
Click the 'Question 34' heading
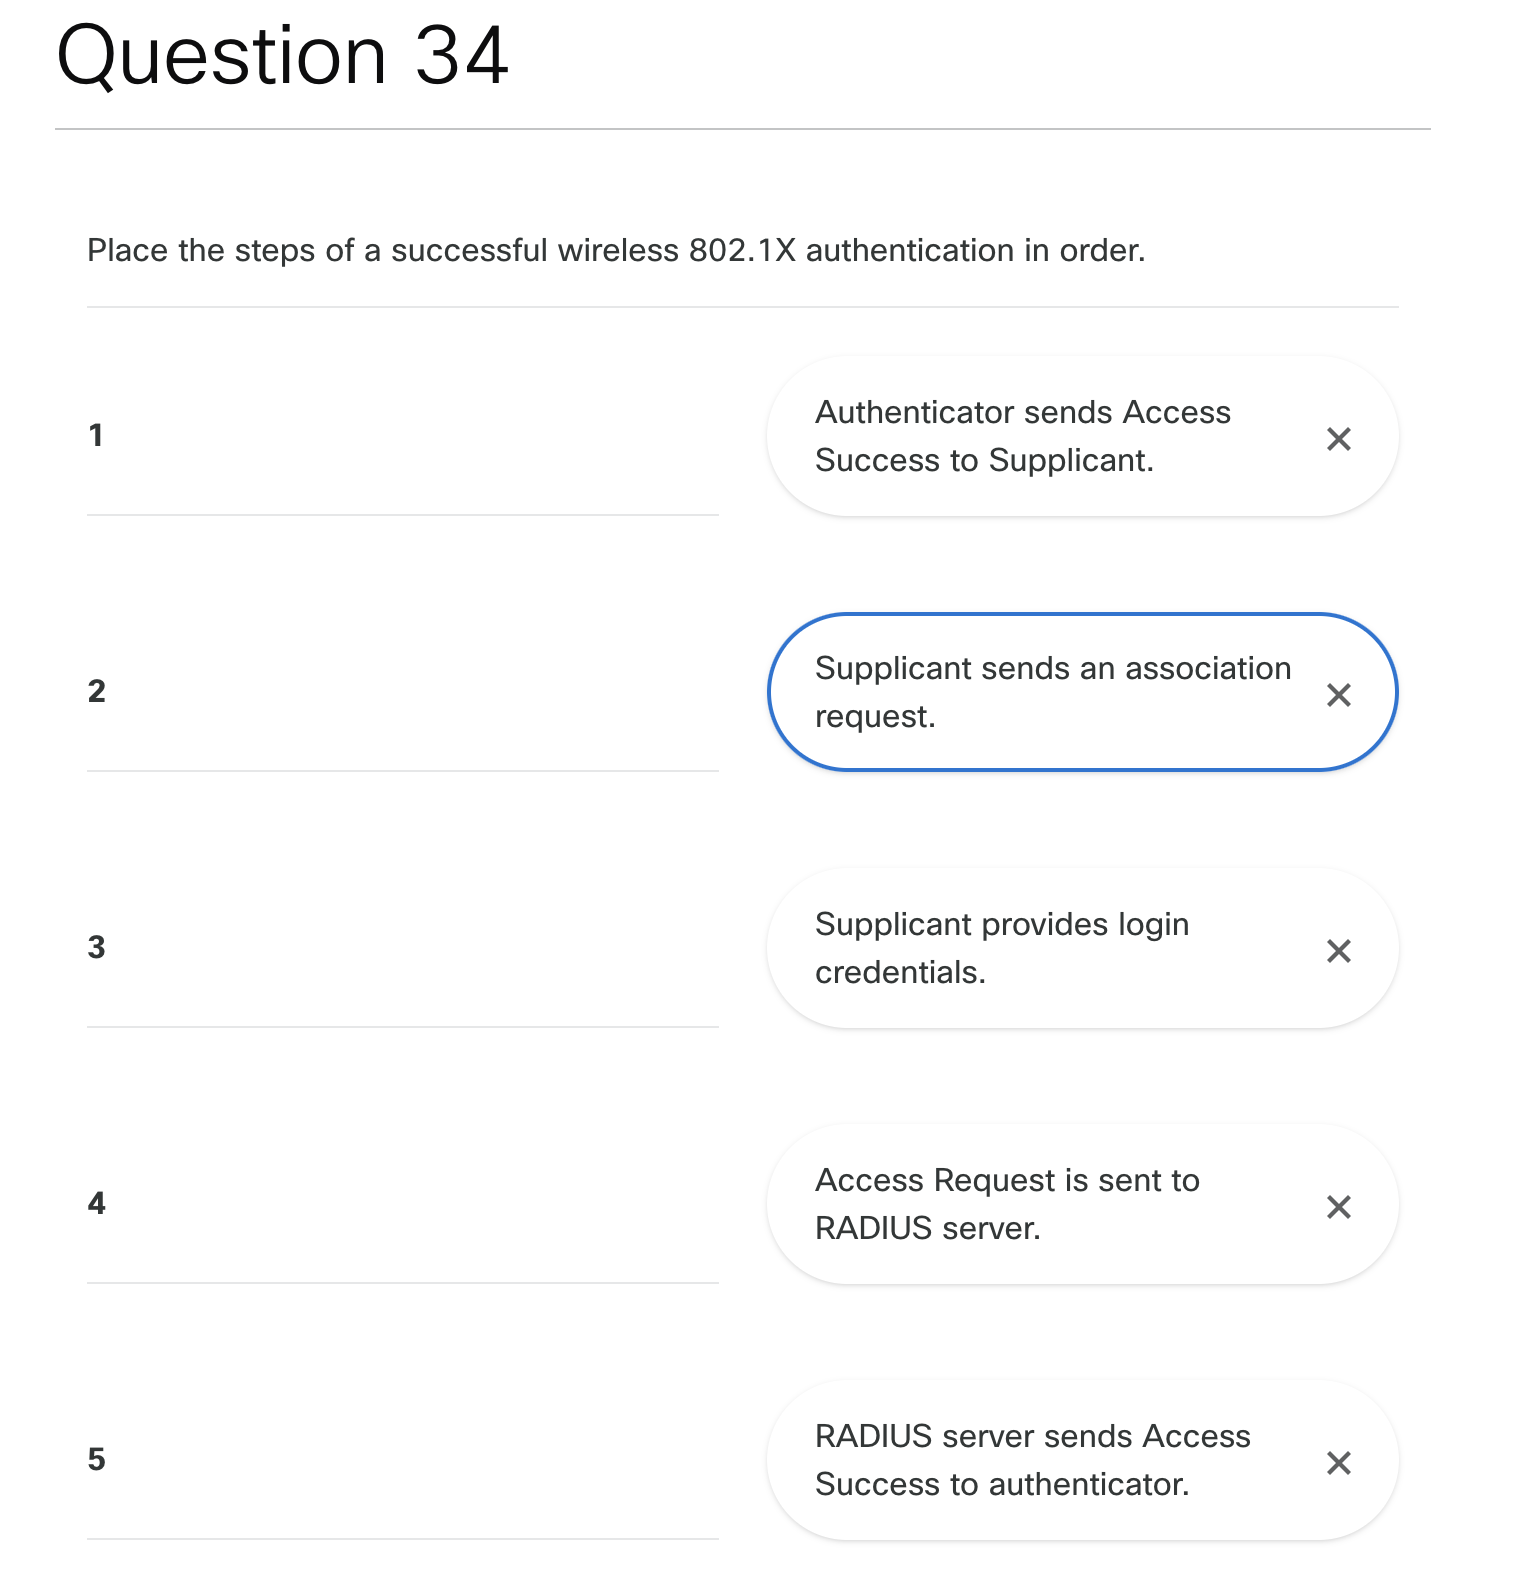[283, 55]
